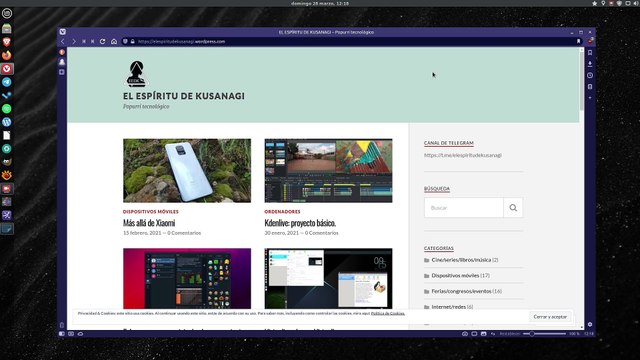Image resolution: width=640 pixels, height=360 pixels.
Task: Open a new tab in vertical tab bar
Action: coord(62,72)
